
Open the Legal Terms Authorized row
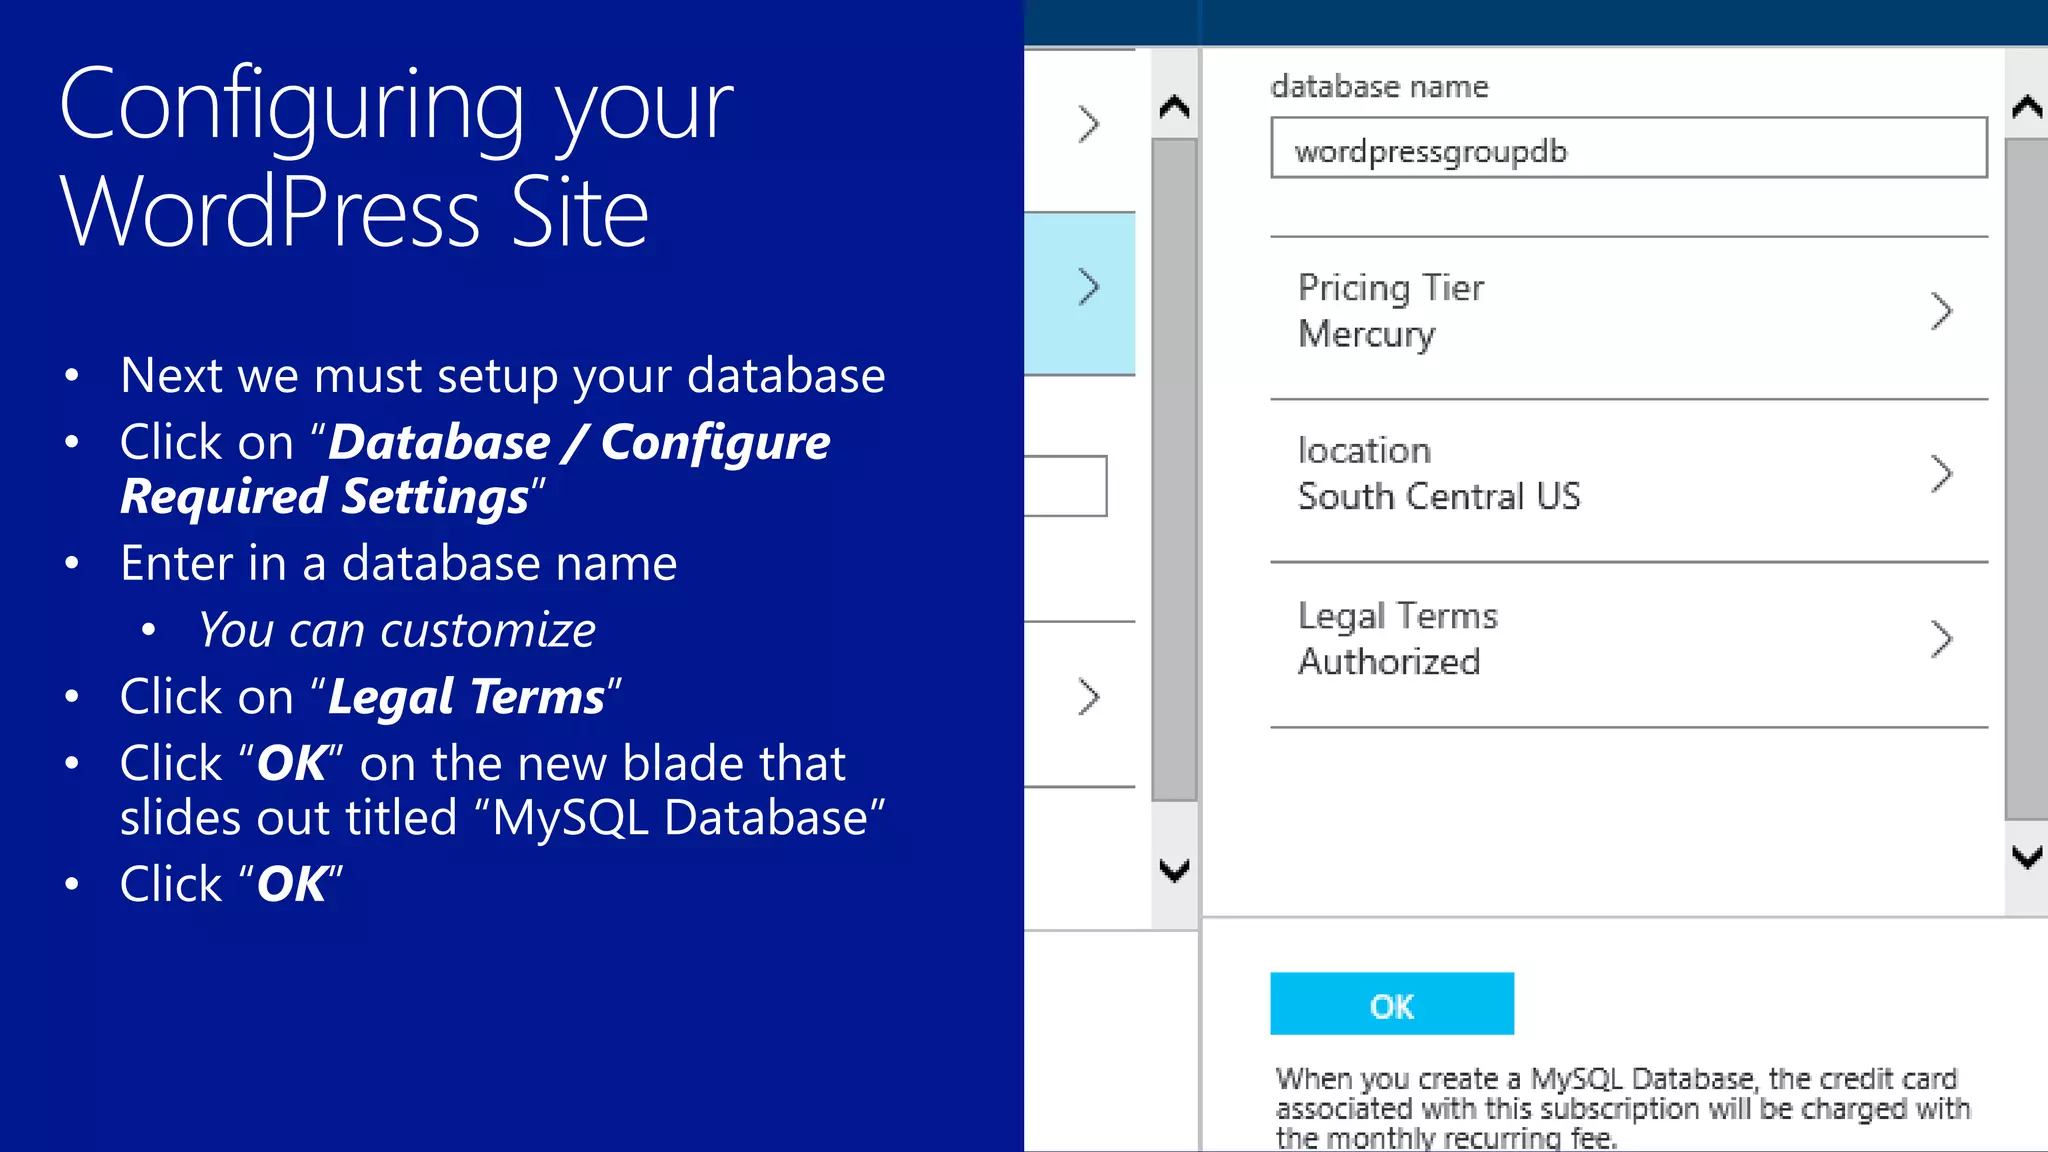[x=1600, y=640]
